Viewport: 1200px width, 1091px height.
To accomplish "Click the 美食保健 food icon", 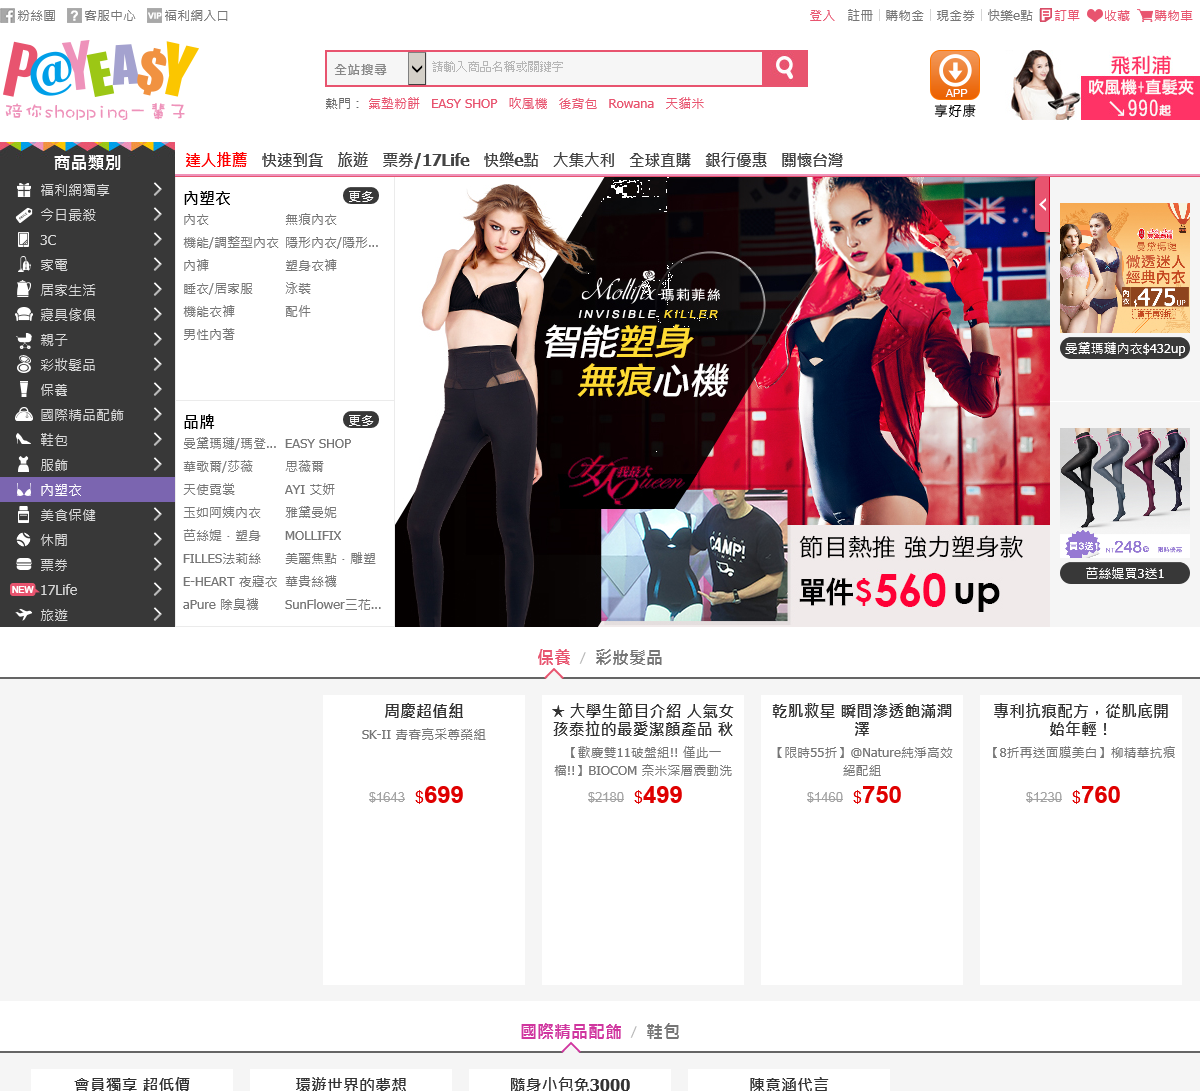I will (24, 515).
